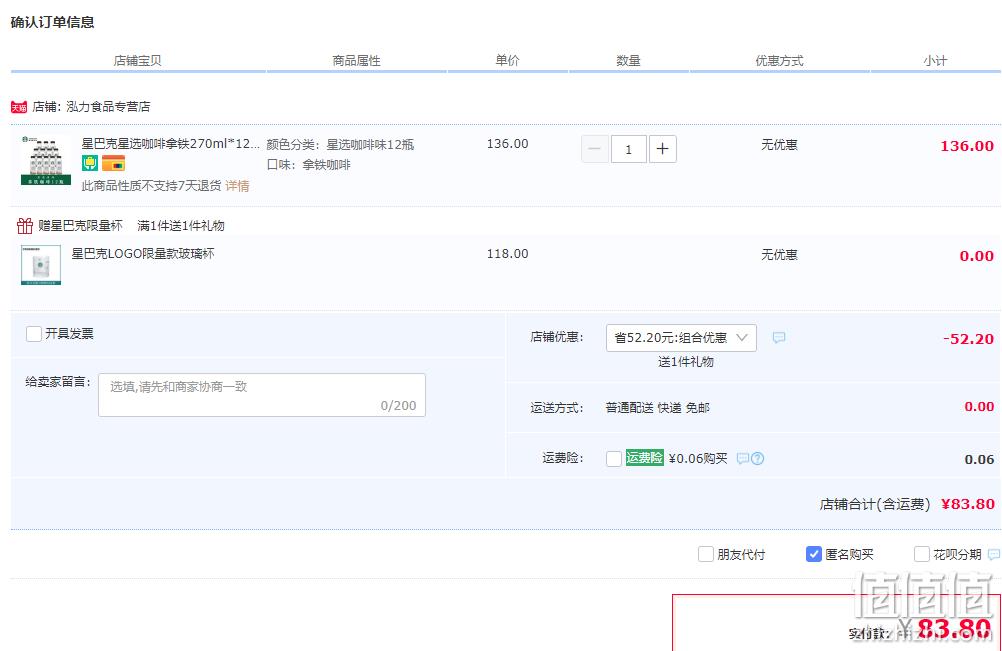
Task: Open the shop link 泓力食品专营店
Action: [108, 107]
